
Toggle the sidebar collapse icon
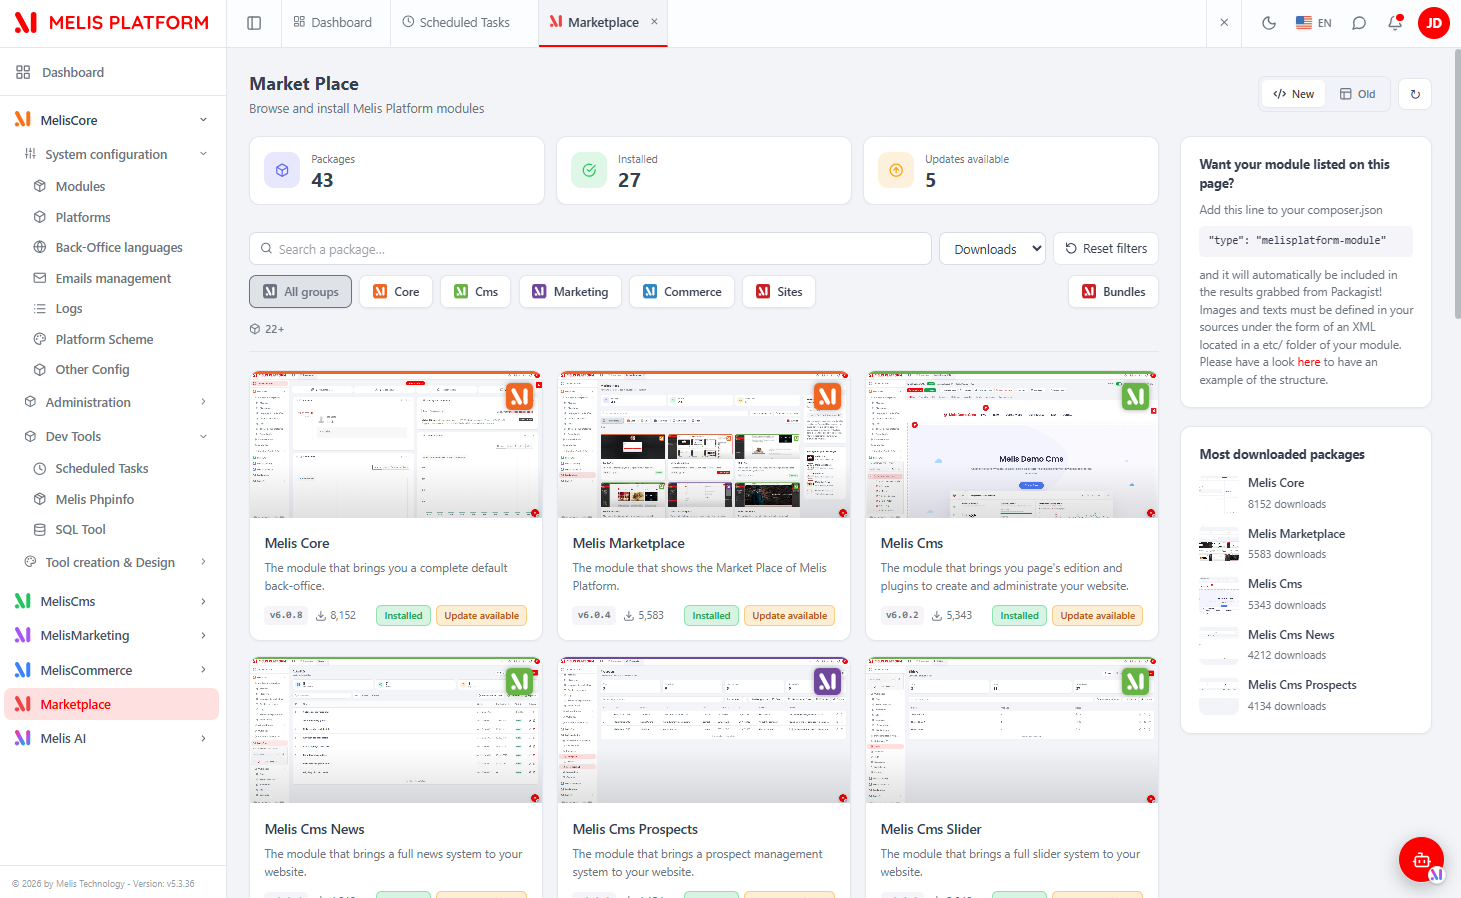(254, 23)
